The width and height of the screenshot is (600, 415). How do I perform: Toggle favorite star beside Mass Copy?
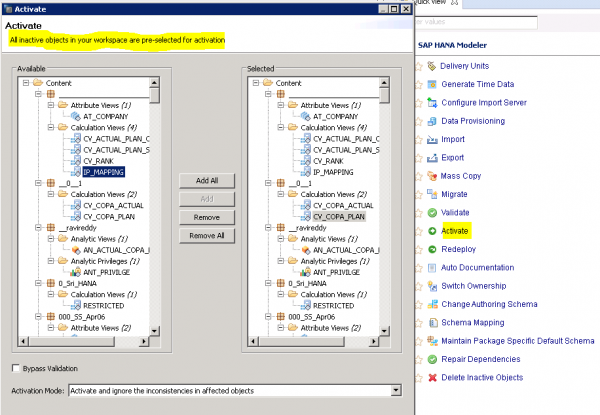click(x=419, y=177)
